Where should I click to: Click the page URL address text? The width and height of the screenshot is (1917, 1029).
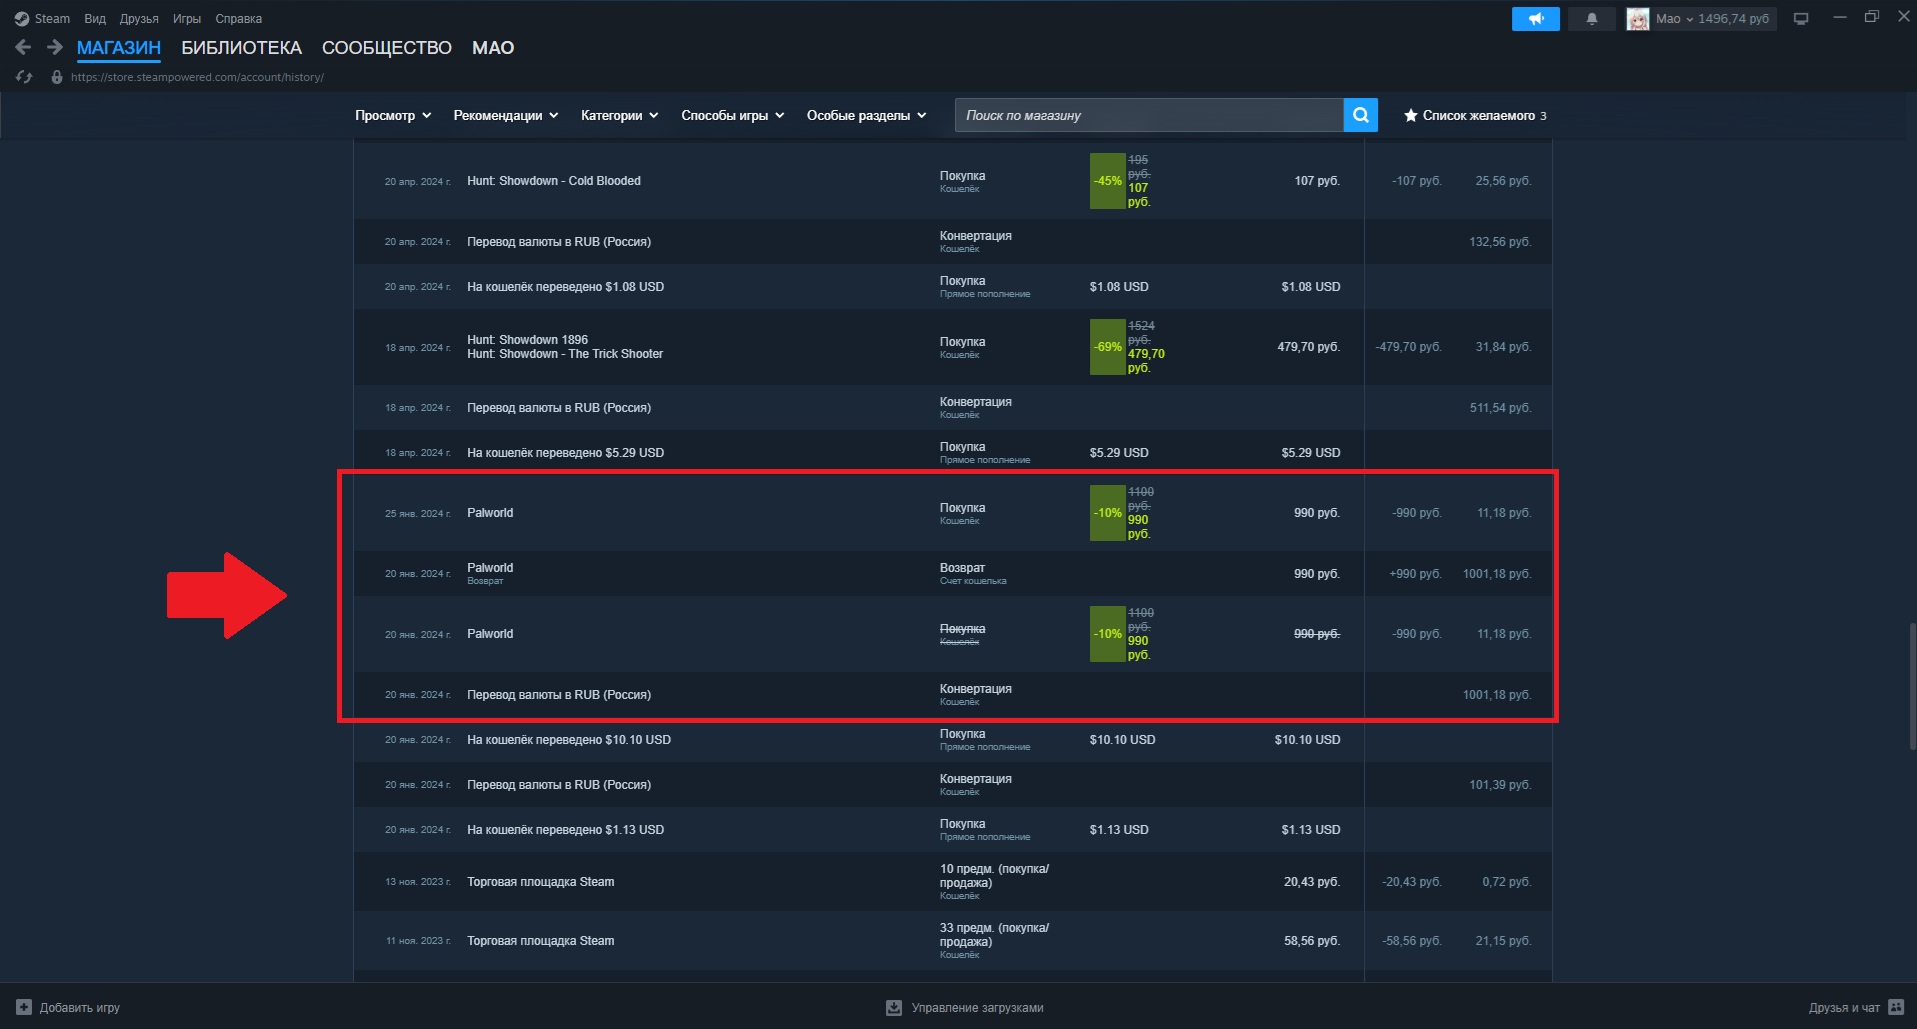(197, 77)
